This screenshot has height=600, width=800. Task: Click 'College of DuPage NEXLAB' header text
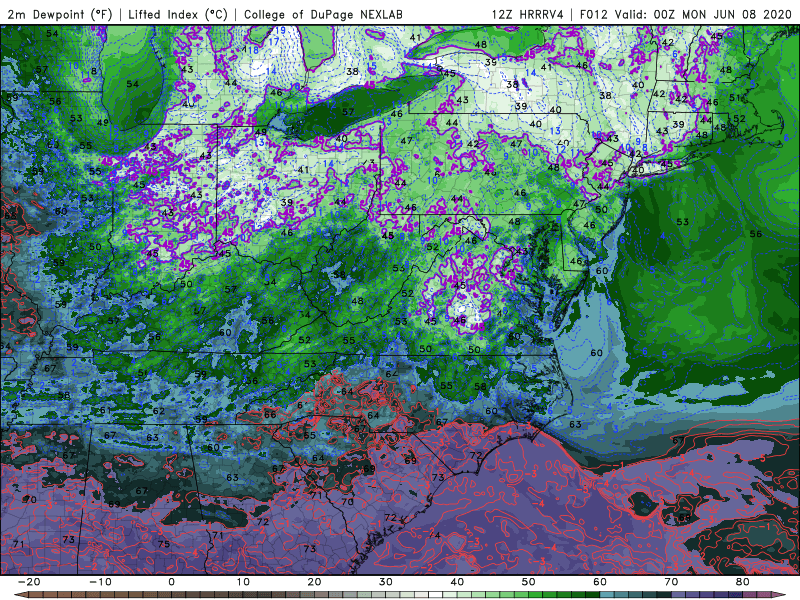tap(323, 15)
